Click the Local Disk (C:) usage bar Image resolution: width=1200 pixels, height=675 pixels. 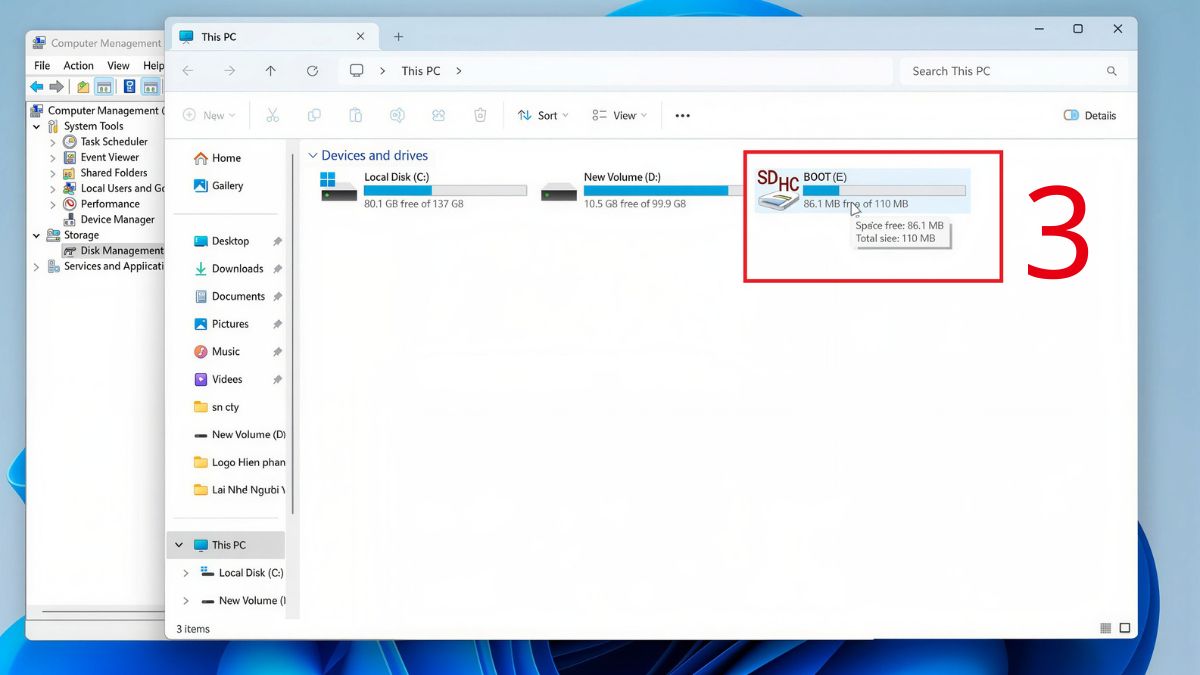click(445, 190)
